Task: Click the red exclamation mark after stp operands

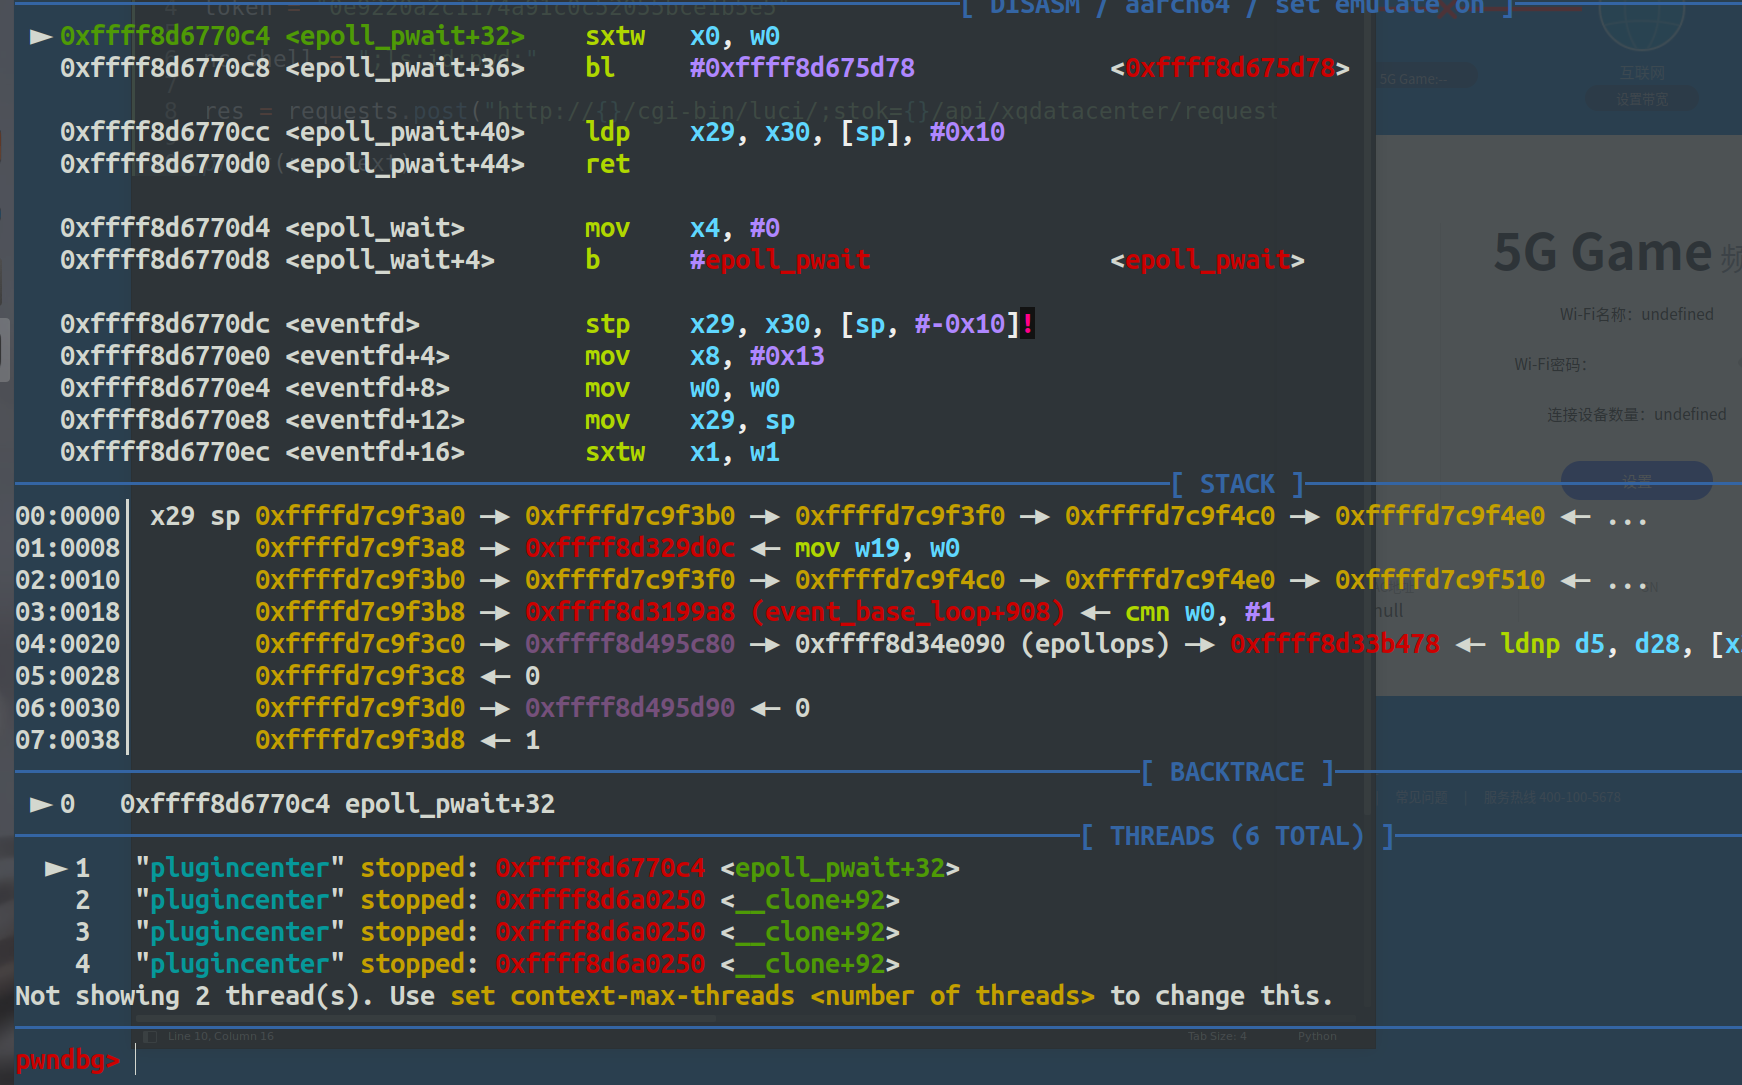Action: (x=1028, y=324)
